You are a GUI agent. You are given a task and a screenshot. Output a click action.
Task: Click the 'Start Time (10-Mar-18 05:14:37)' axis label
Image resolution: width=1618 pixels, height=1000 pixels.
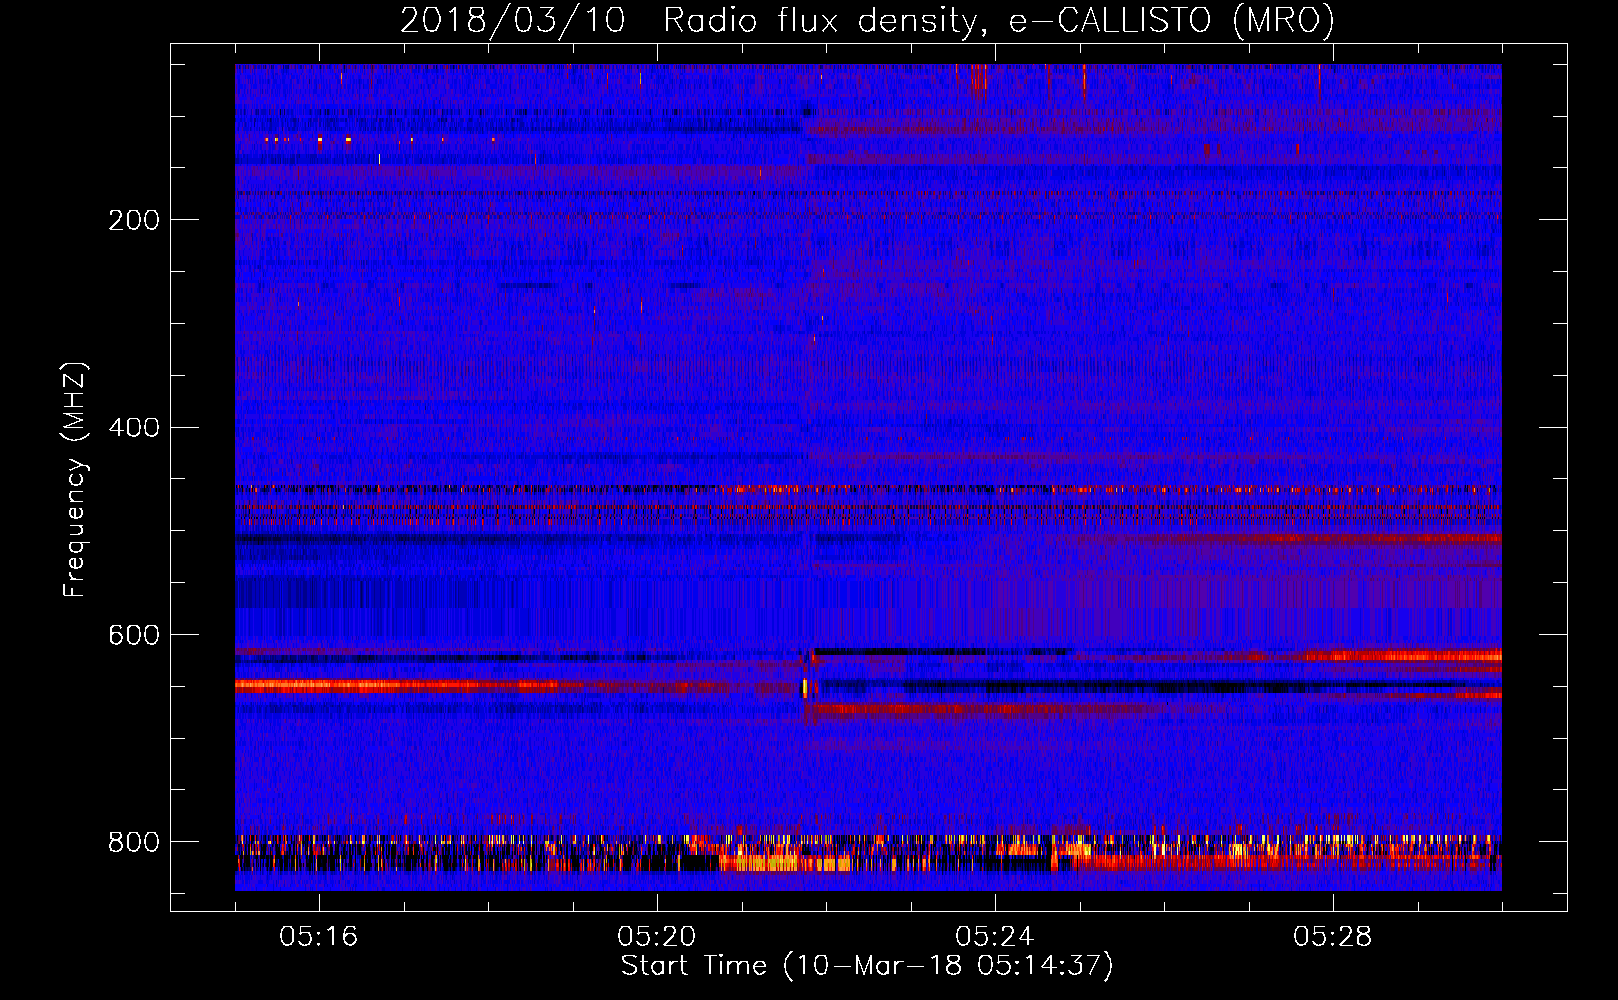tap(867, 966)
